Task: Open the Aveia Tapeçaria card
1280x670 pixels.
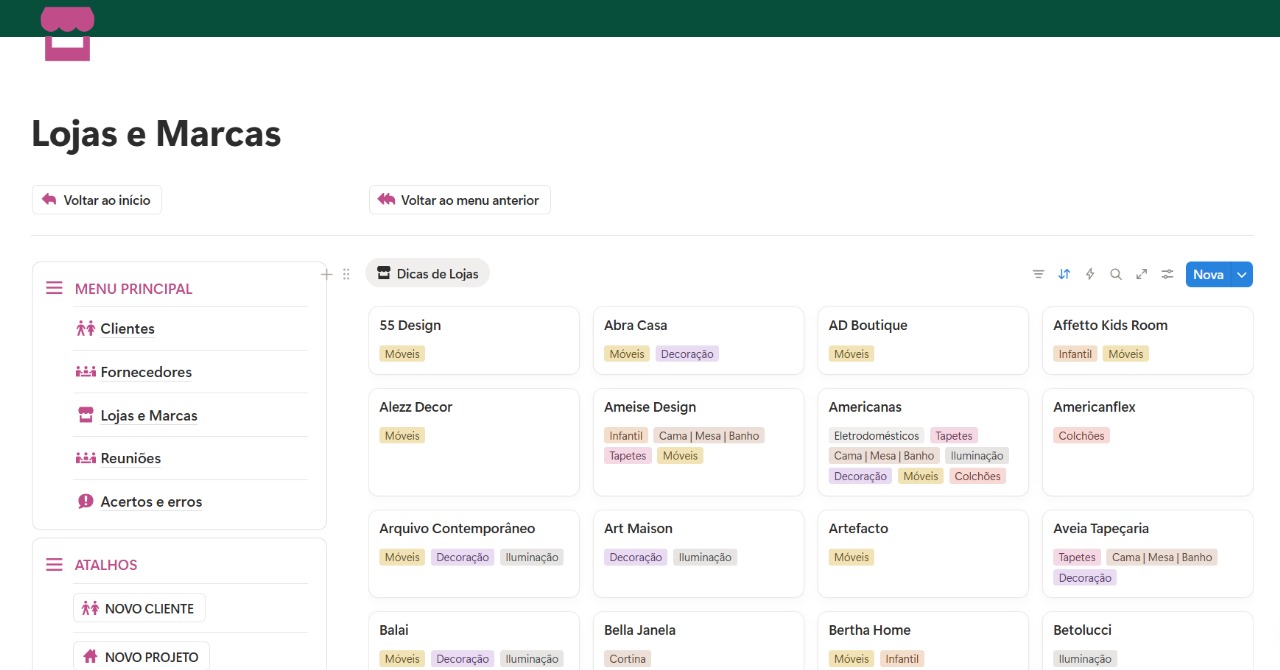Action: pos(1148,554)
